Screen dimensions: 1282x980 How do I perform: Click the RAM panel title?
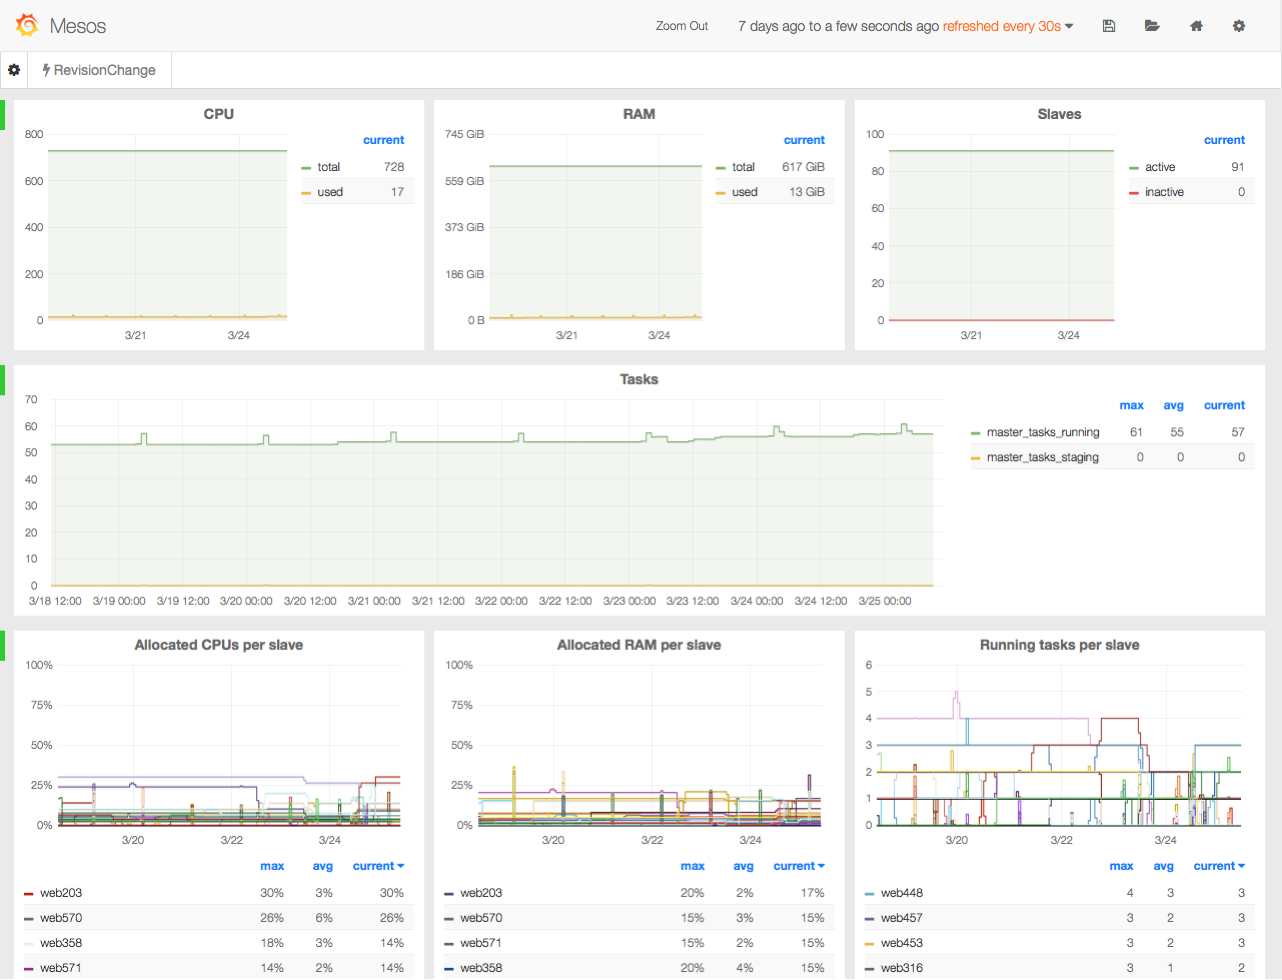point(639,114)
